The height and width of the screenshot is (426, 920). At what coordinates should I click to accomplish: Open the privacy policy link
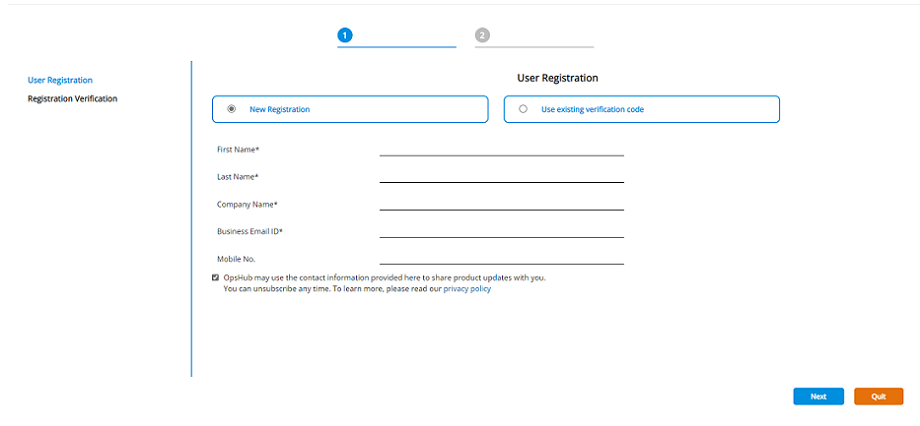(x=467, y=289)
